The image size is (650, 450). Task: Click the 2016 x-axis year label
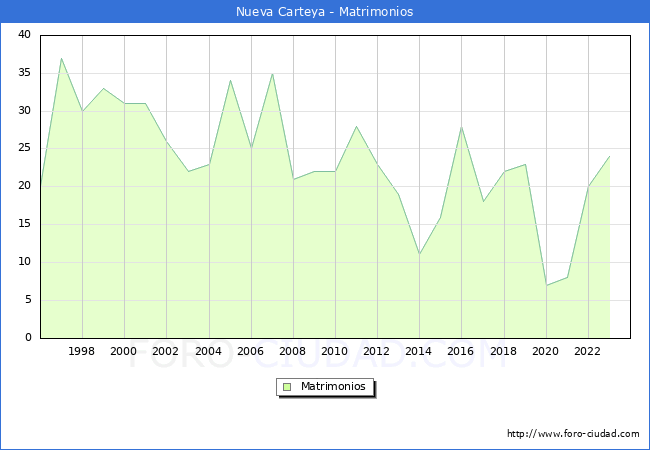point(462,352)
